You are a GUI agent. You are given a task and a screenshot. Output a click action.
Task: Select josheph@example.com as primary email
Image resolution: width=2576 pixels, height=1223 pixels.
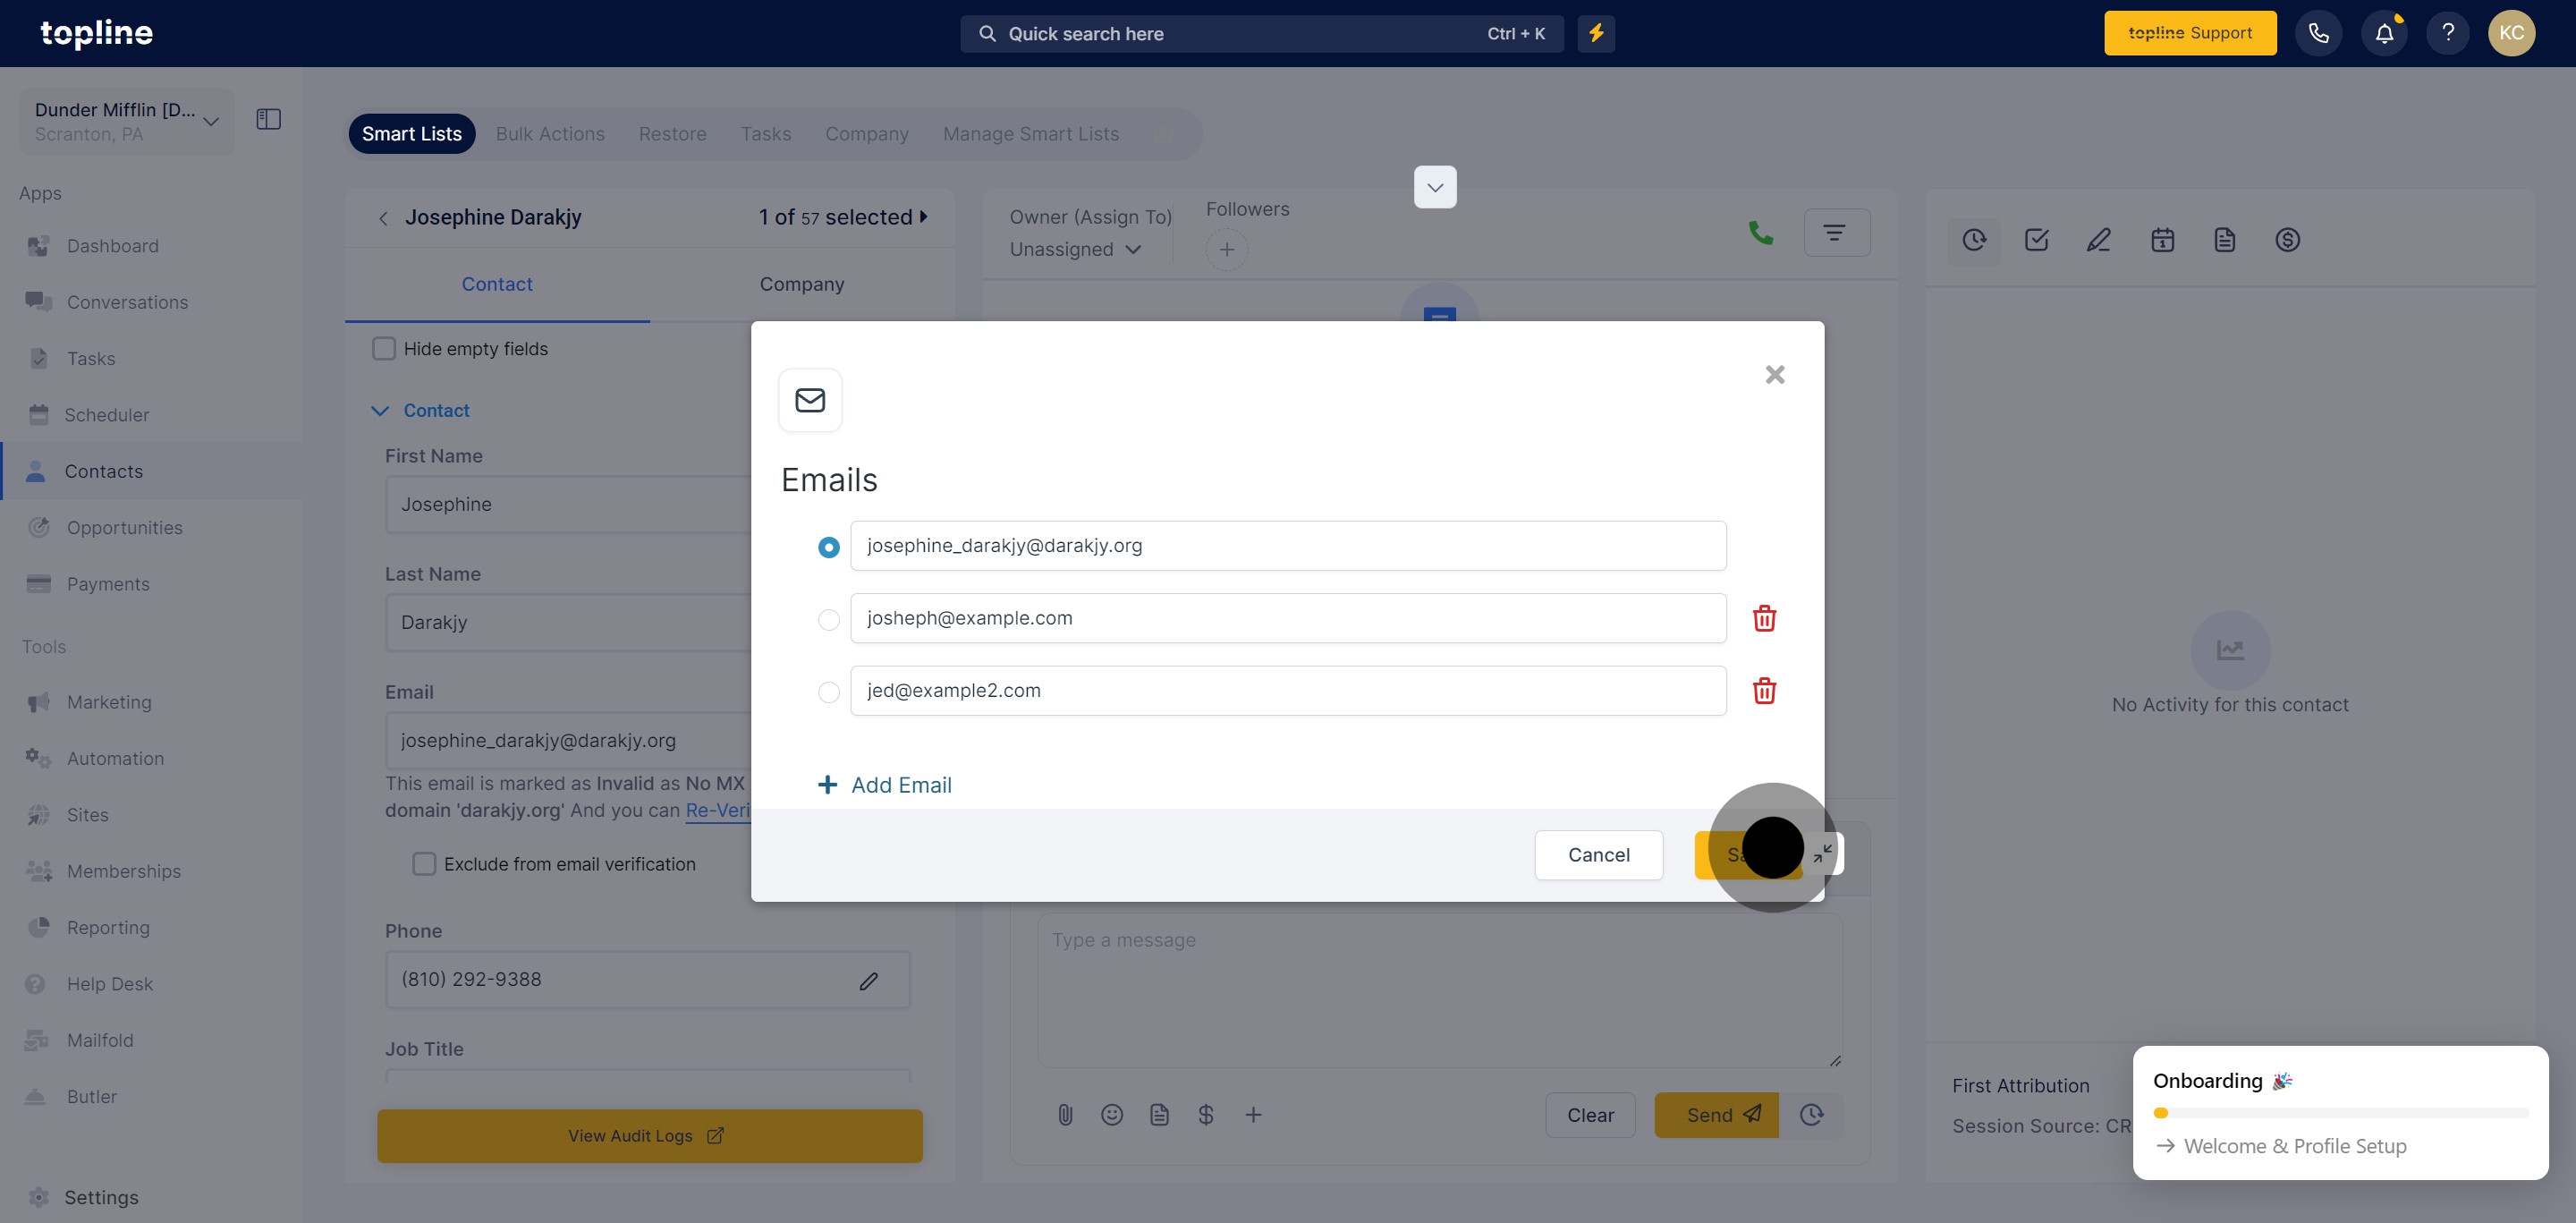(828, 620)
